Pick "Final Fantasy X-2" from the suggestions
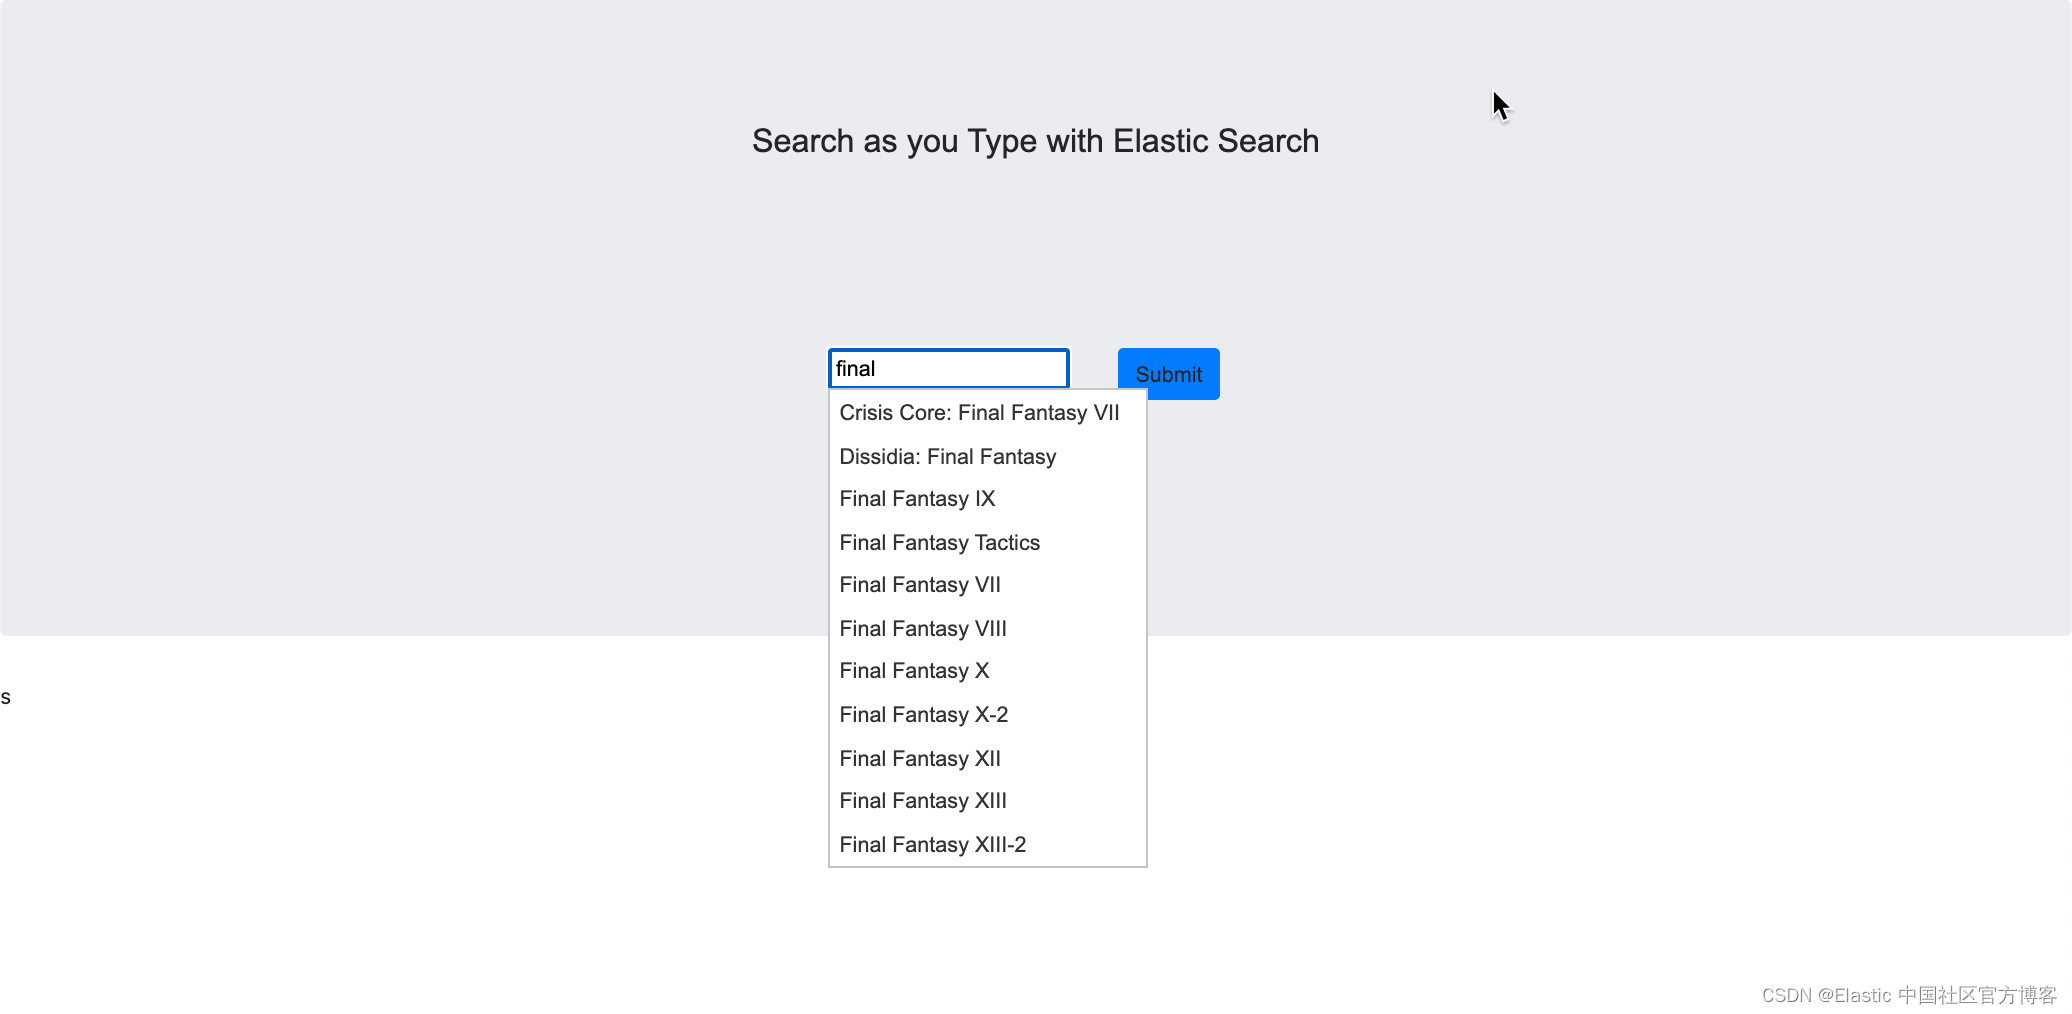 click(923, 714)
